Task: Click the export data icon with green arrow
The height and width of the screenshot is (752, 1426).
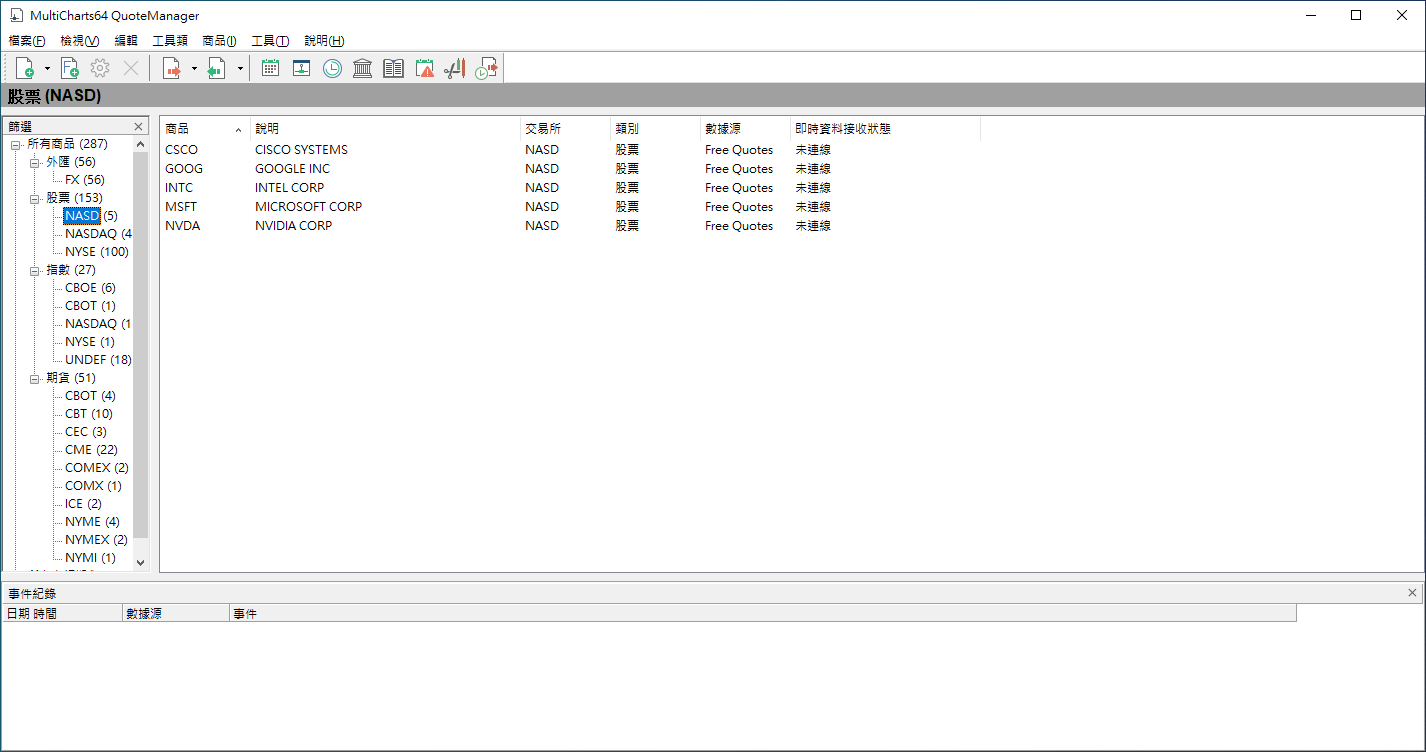Action: [x=216, y=68]
